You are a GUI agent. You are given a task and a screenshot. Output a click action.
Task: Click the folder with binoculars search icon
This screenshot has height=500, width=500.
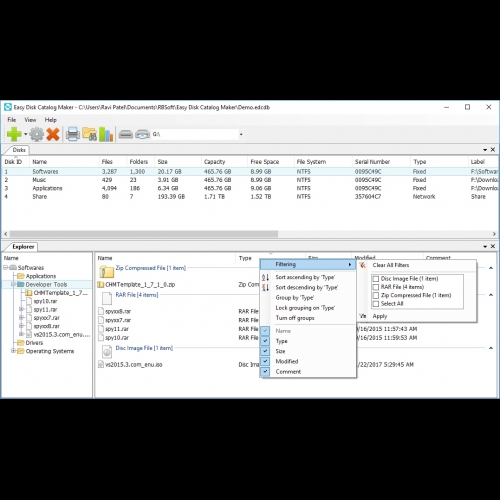click(90, 134)
